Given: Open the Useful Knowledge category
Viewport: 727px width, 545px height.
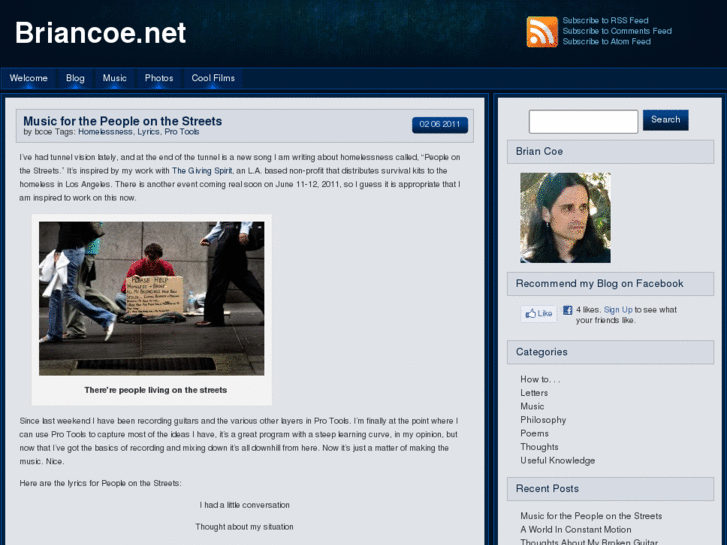Looking at the screenshot, I should tap(557, 461).
